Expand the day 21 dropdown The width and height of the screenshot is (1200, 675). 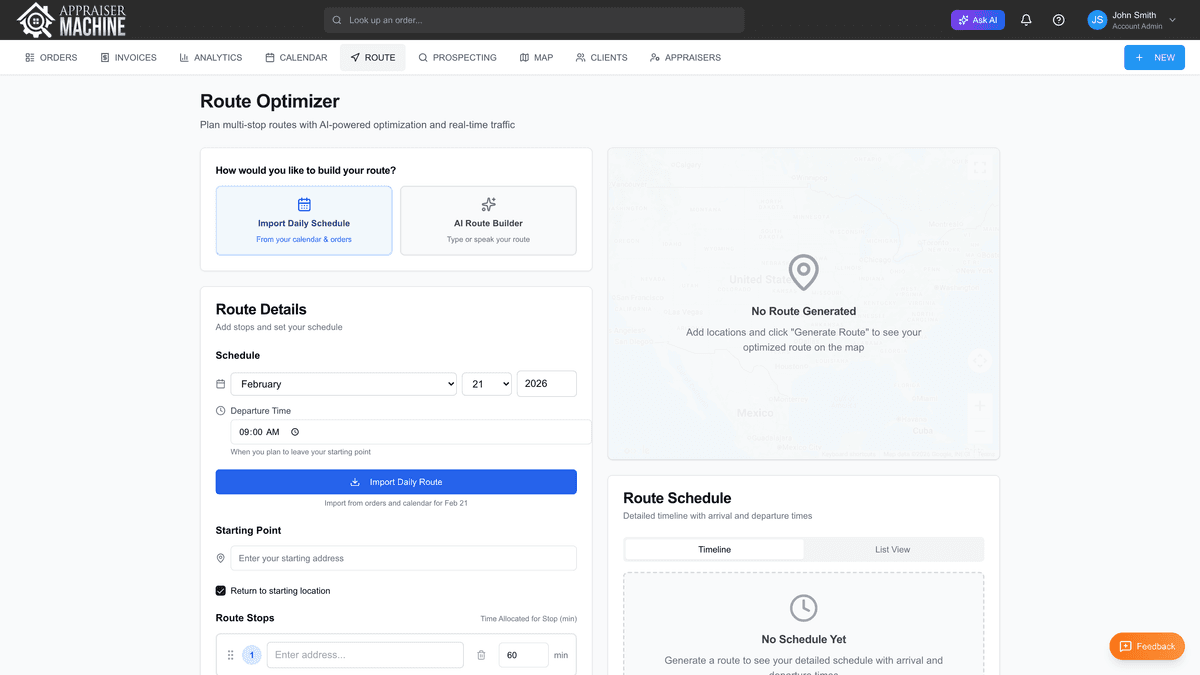point(486,384)
